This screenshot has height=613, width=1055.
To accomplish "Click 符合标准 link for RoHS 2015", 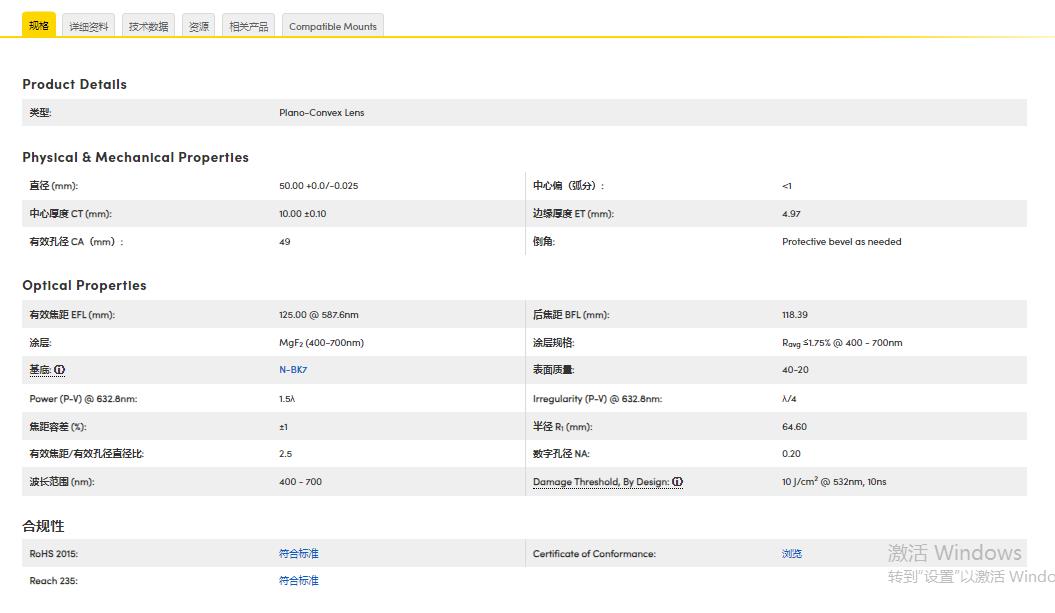I will tap(299, 554).
